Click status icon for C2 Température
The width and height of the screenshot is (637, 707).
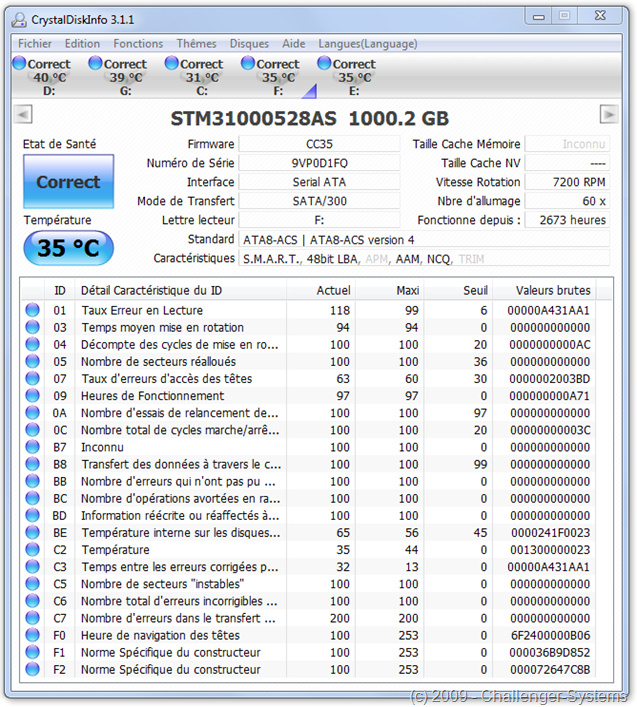(32, 550)
